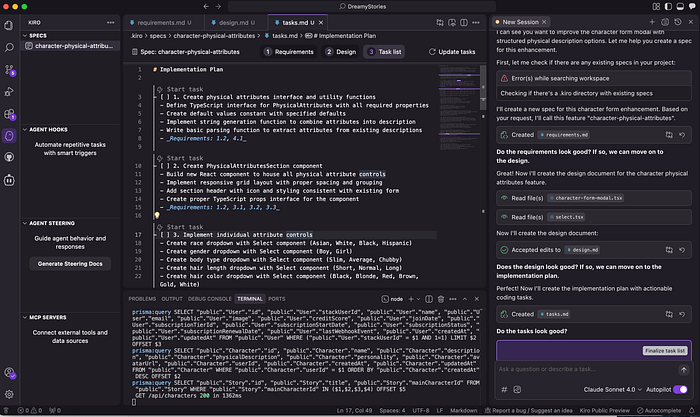Open the editor toolbar more-actions ellipsis
Image resolution: width=700 pixels, height=417 pixels.
tap(476, 22)
